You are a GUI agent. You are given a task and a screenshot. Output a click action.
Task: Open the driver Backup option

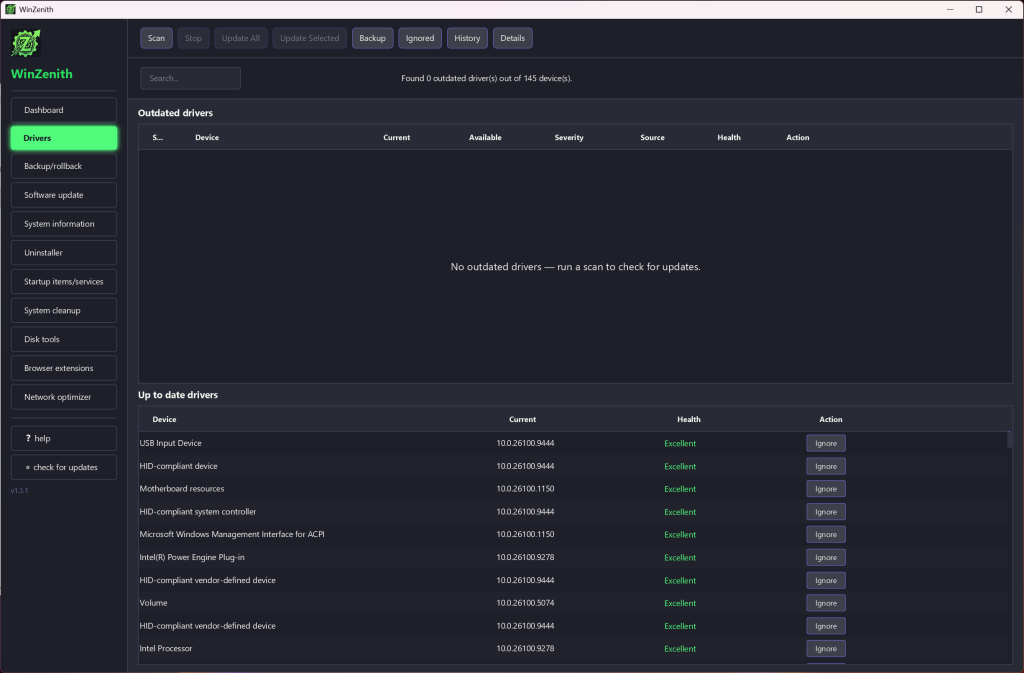tap(372, 38)
